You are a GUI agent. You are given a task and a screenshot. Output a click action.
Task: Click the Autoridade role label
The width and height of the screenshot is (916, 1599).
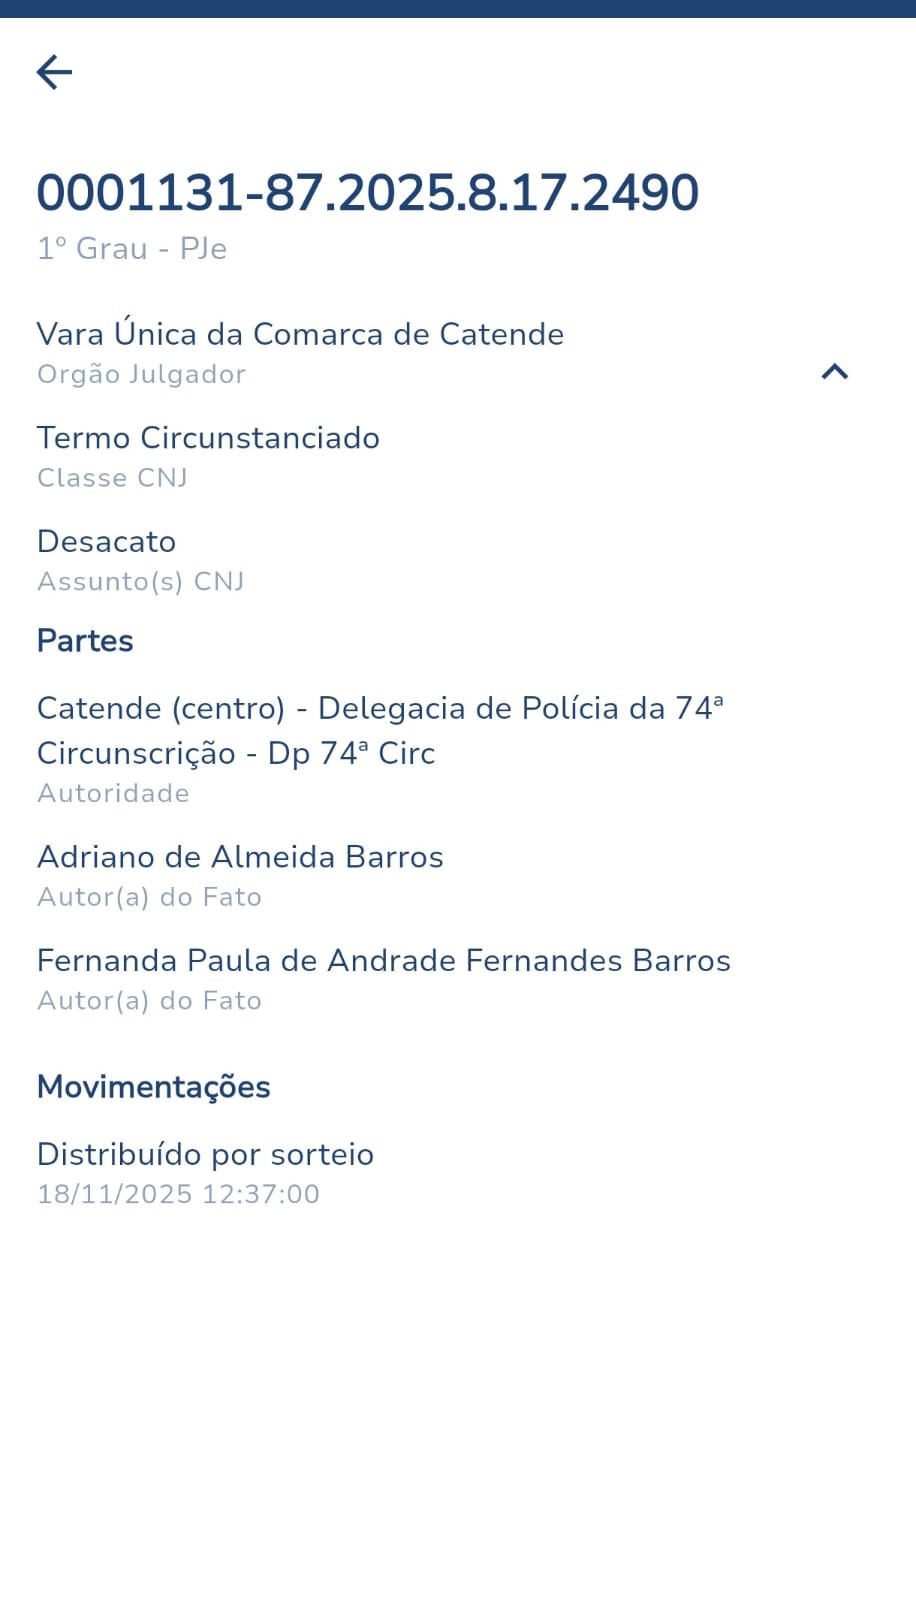coord(113,793)
